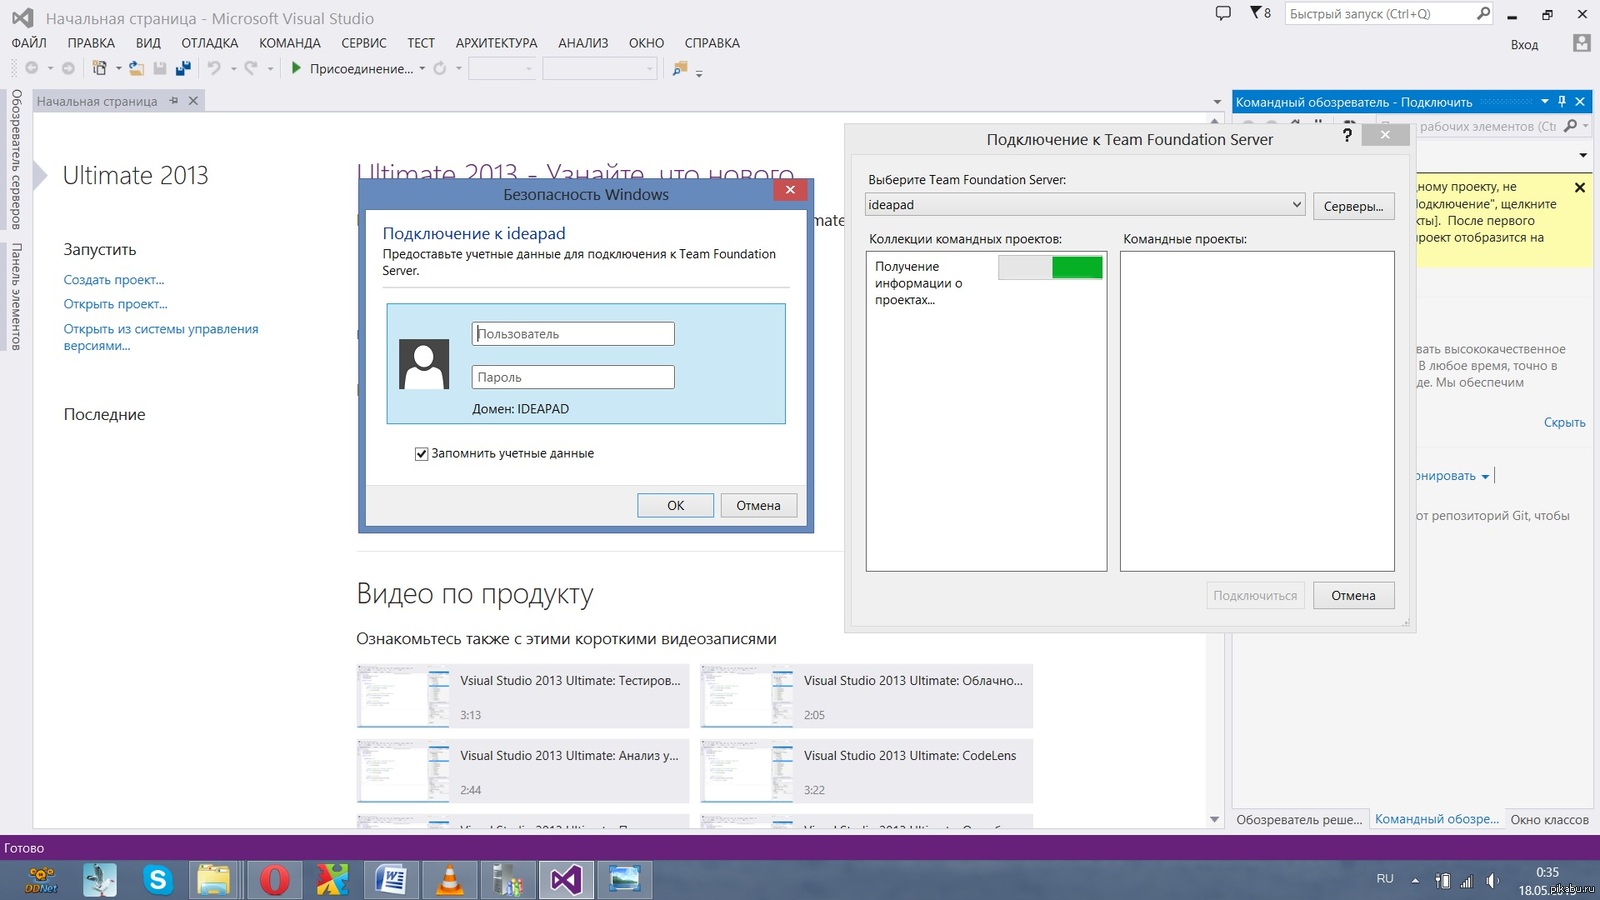Click the volume speaker tray icon
The width and height of the screenshot is (1600, 900).
point(1492,880)
